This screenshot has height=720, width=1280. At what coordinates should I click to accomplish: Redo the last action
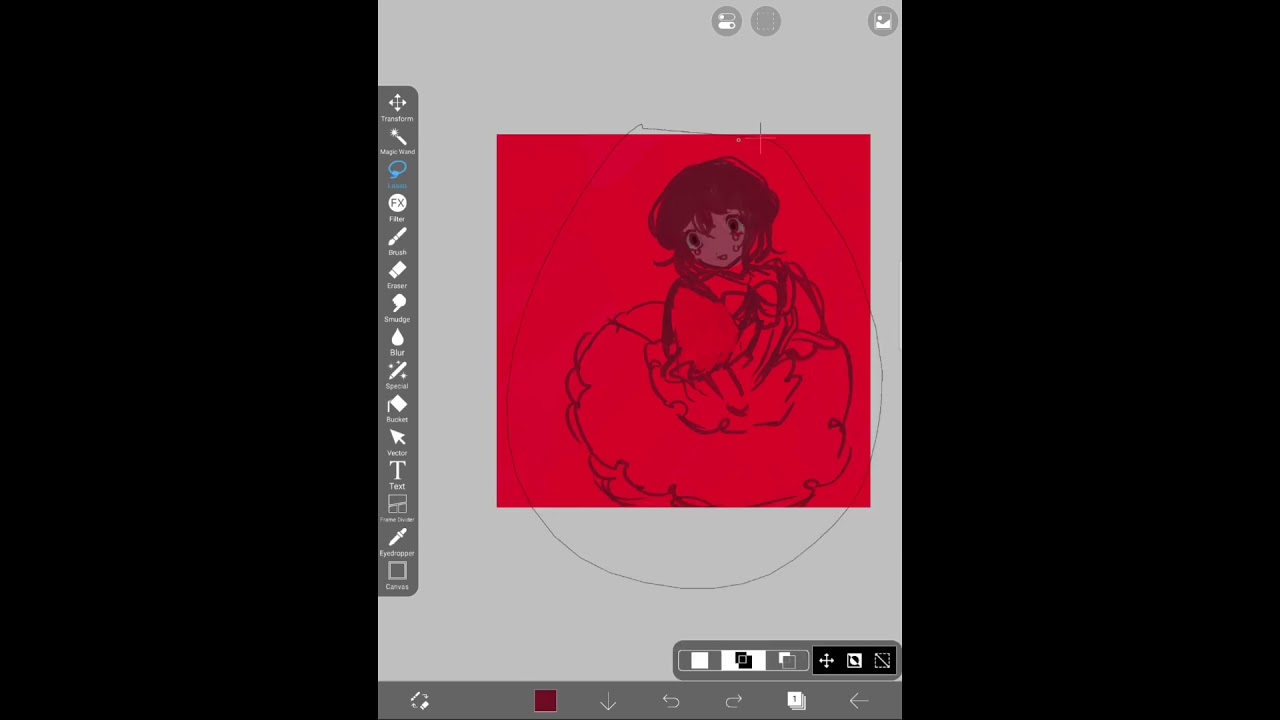click(x=734, y=701)
